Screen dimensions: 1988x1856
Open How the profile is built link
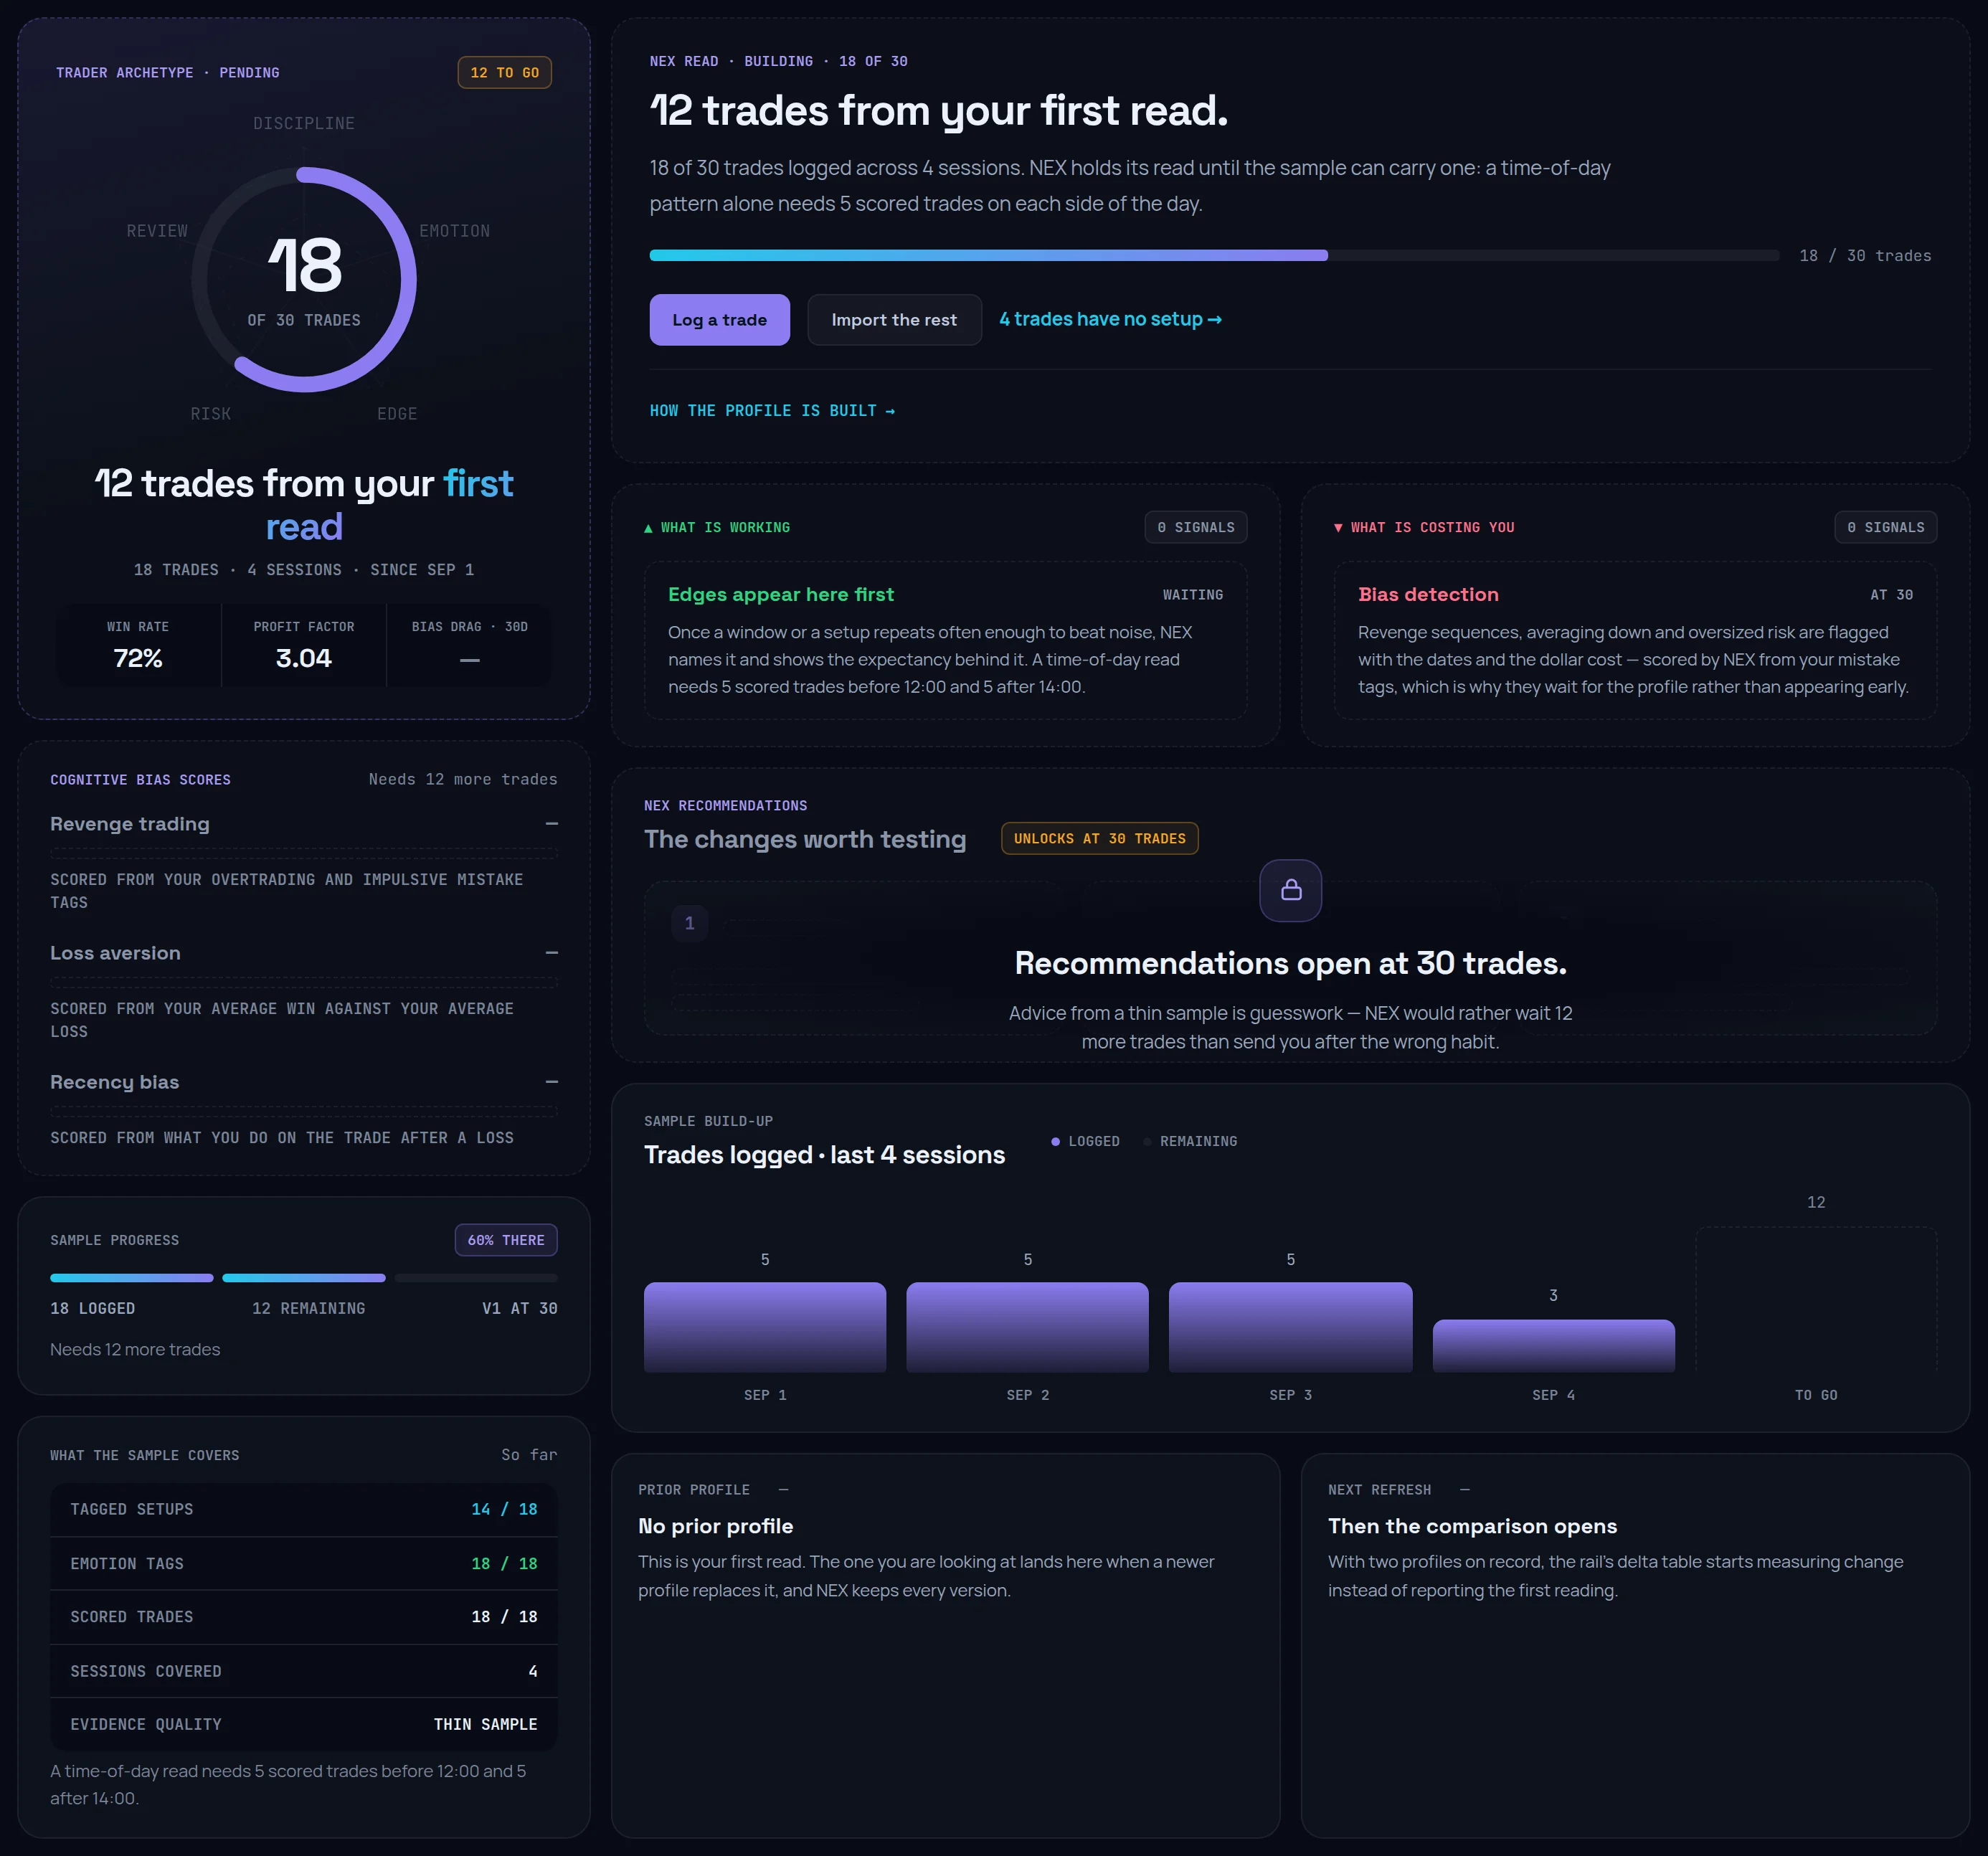[x=772, y=411]
